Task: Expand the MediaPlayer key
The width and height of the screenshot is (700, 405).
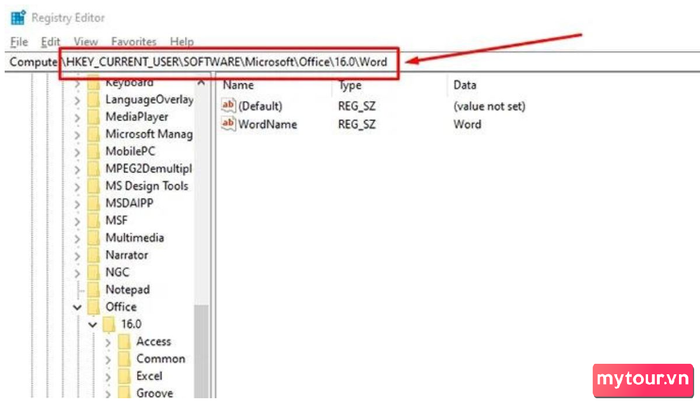Action: click(77, 118)
